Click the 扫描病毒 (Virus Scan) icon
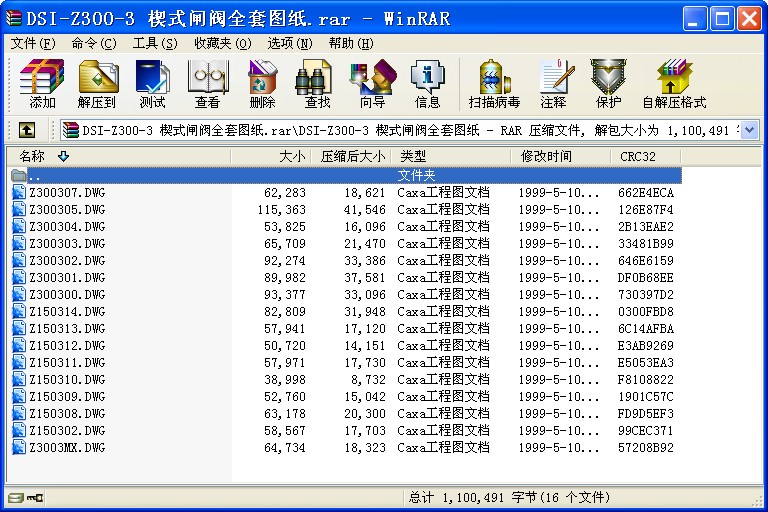 494,83
